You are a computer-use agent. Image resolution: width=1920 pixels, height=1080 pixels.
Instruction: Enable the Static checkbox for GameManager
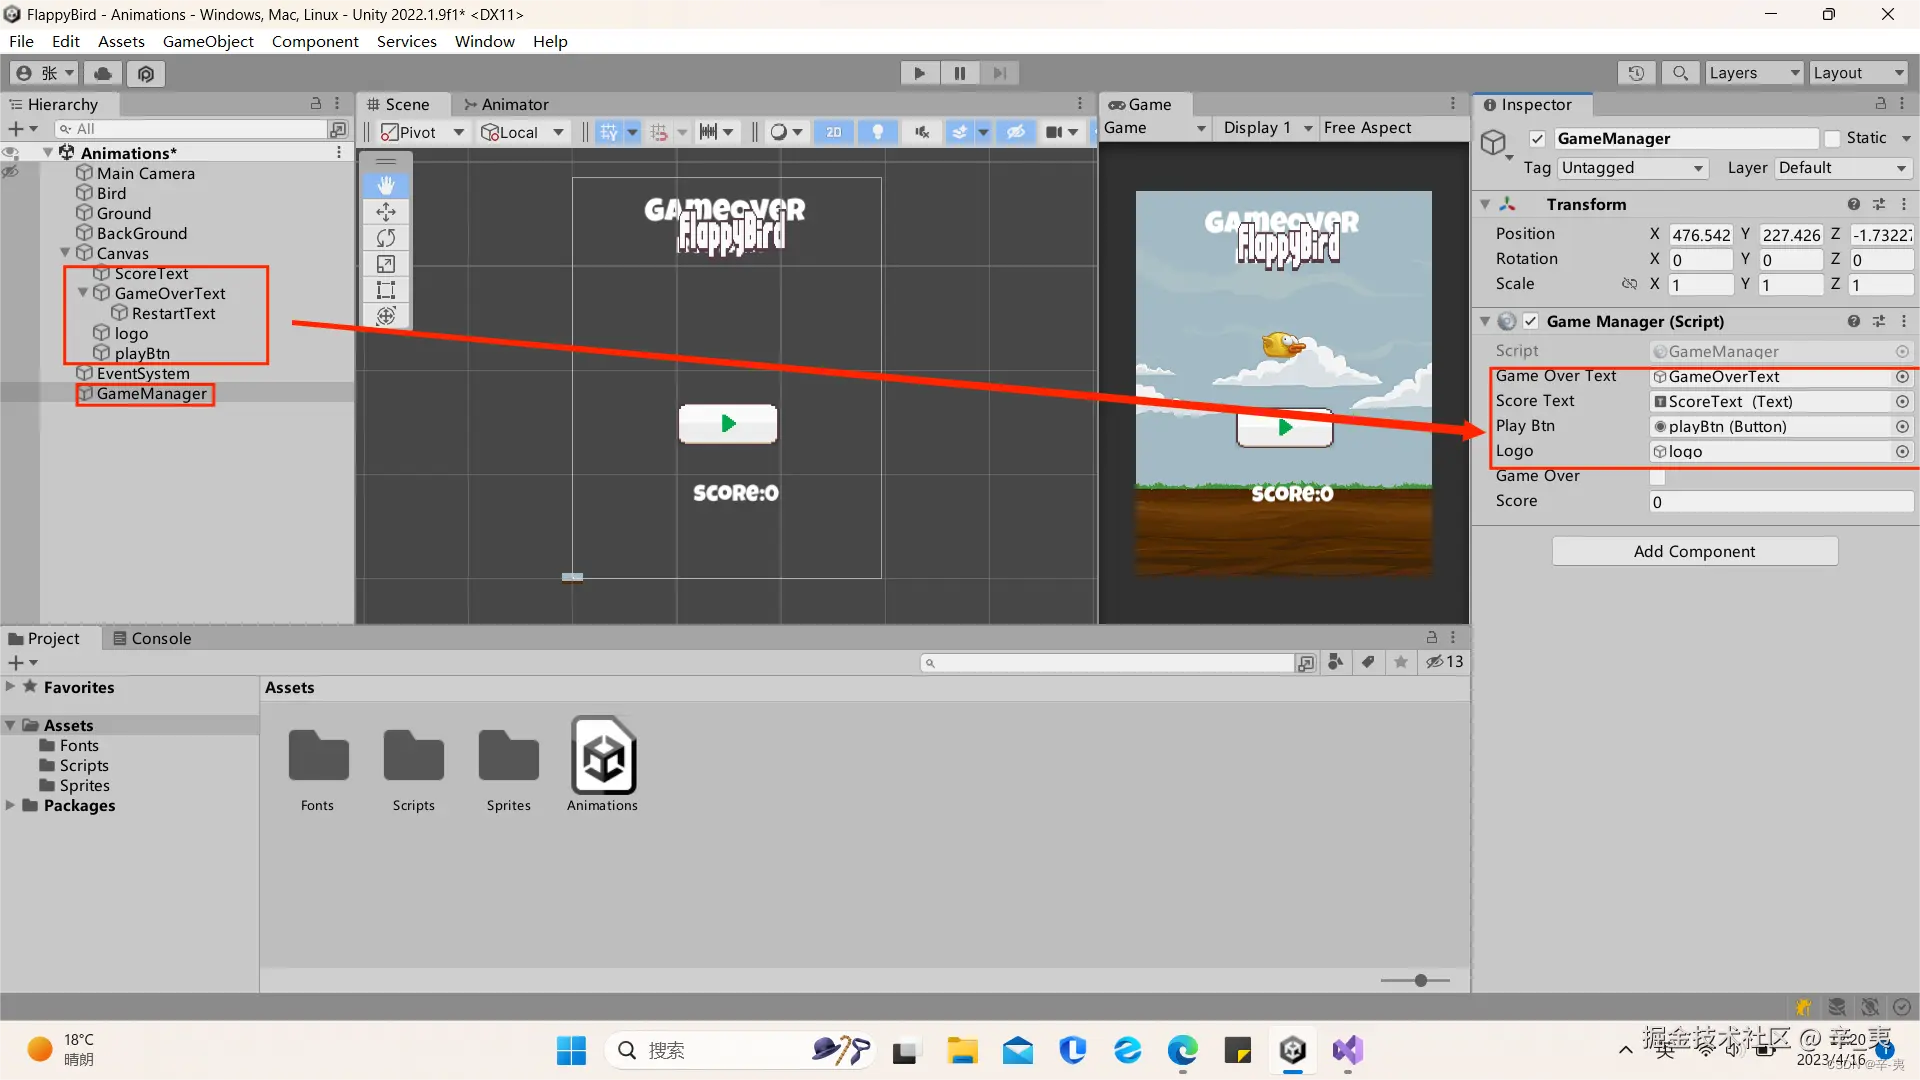pyautogui.click(x=1832, y=139)
